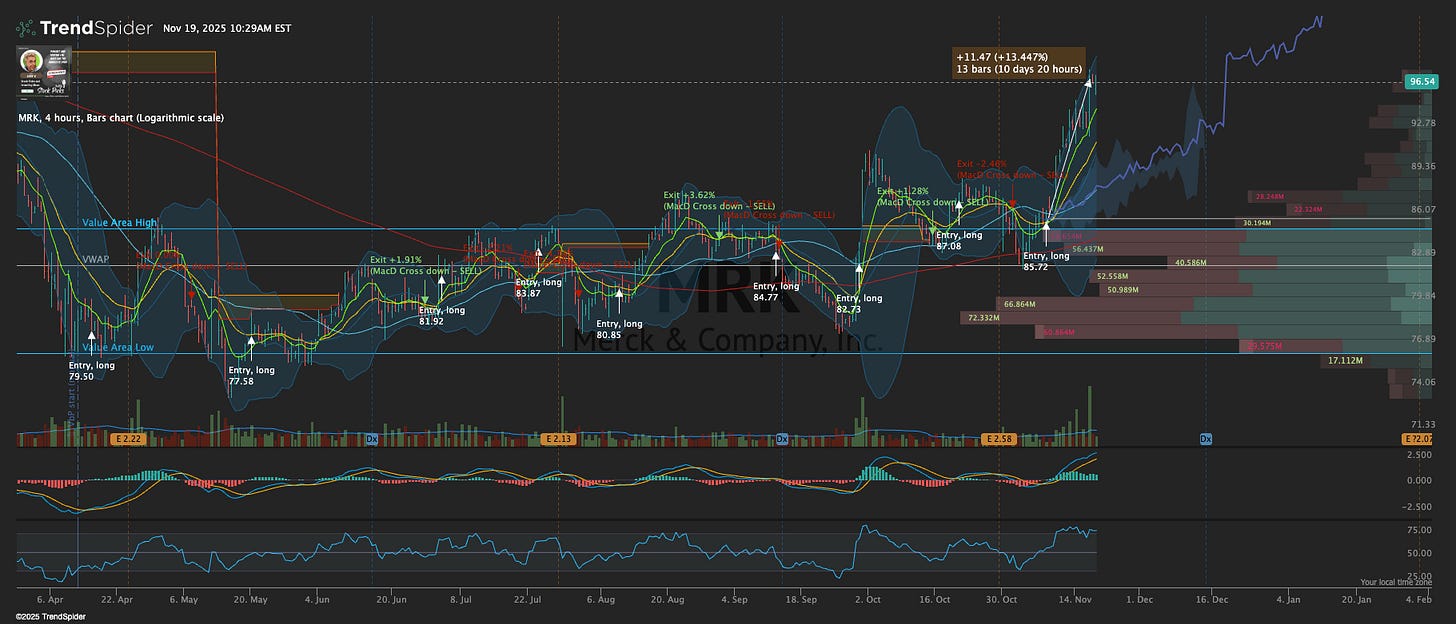The image size is (1456, 624).
Task: Select the Entry, long 83.87 label
Action: (x=538, y=287)
